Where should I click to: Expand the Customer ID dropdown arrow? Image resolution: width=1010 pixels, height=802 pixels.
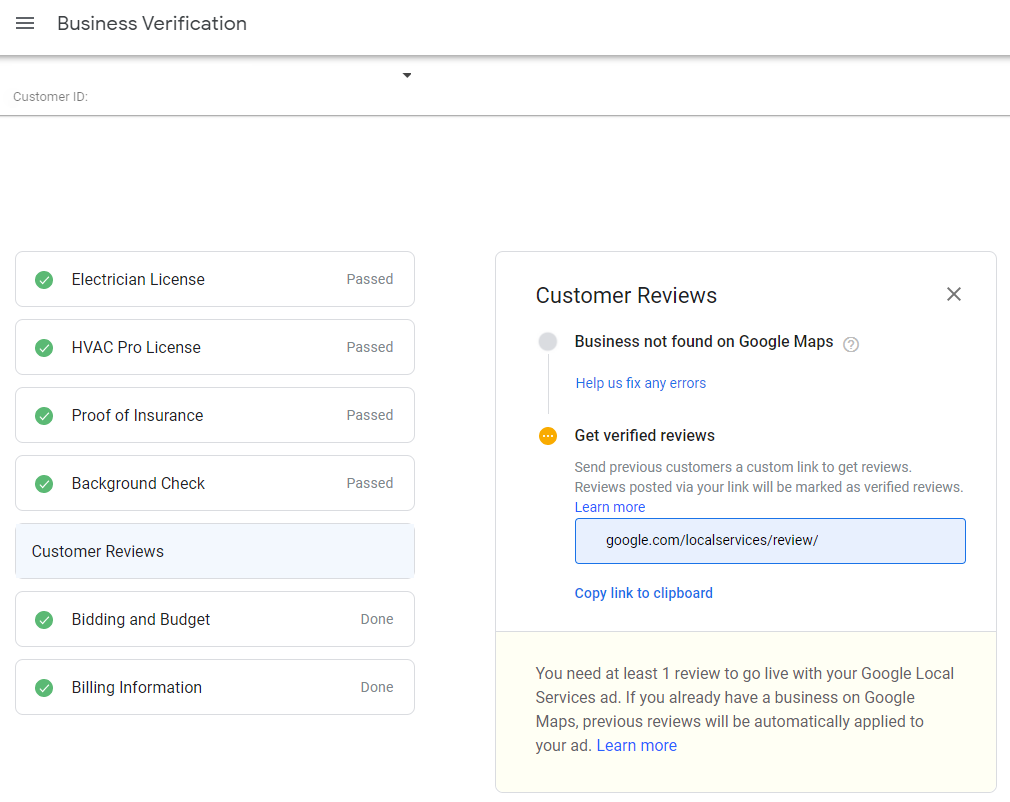point(407,76)
